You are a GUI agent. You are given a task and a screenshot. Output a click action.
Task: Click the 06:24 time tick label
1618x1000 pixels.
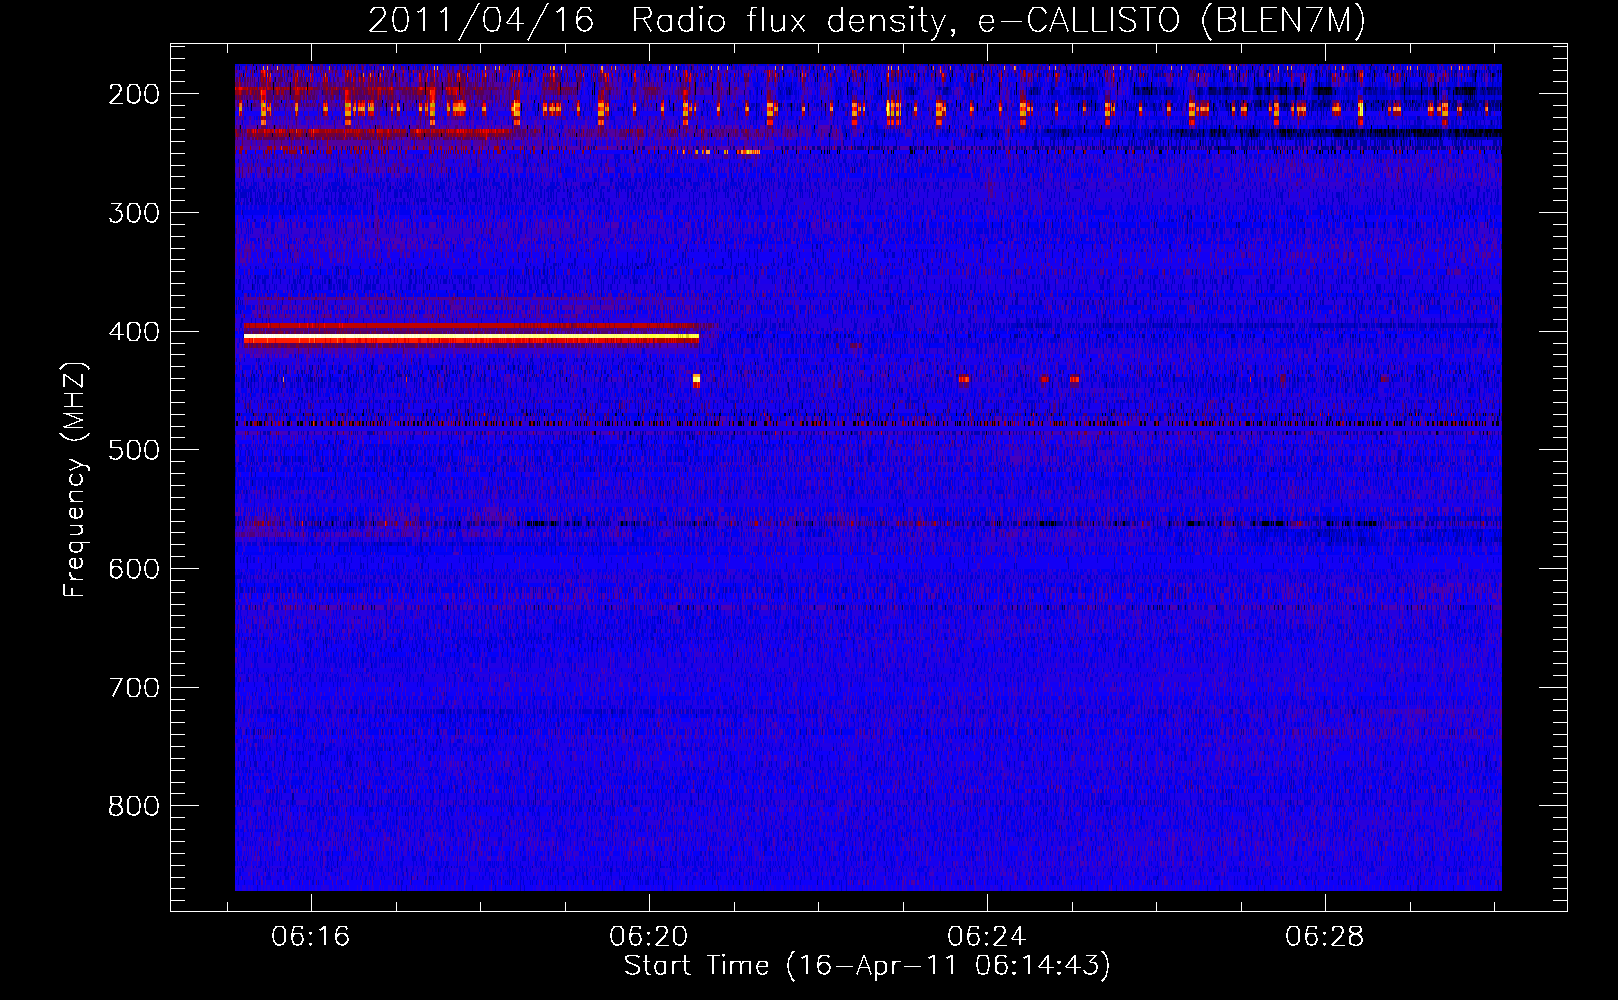[987, 937]
